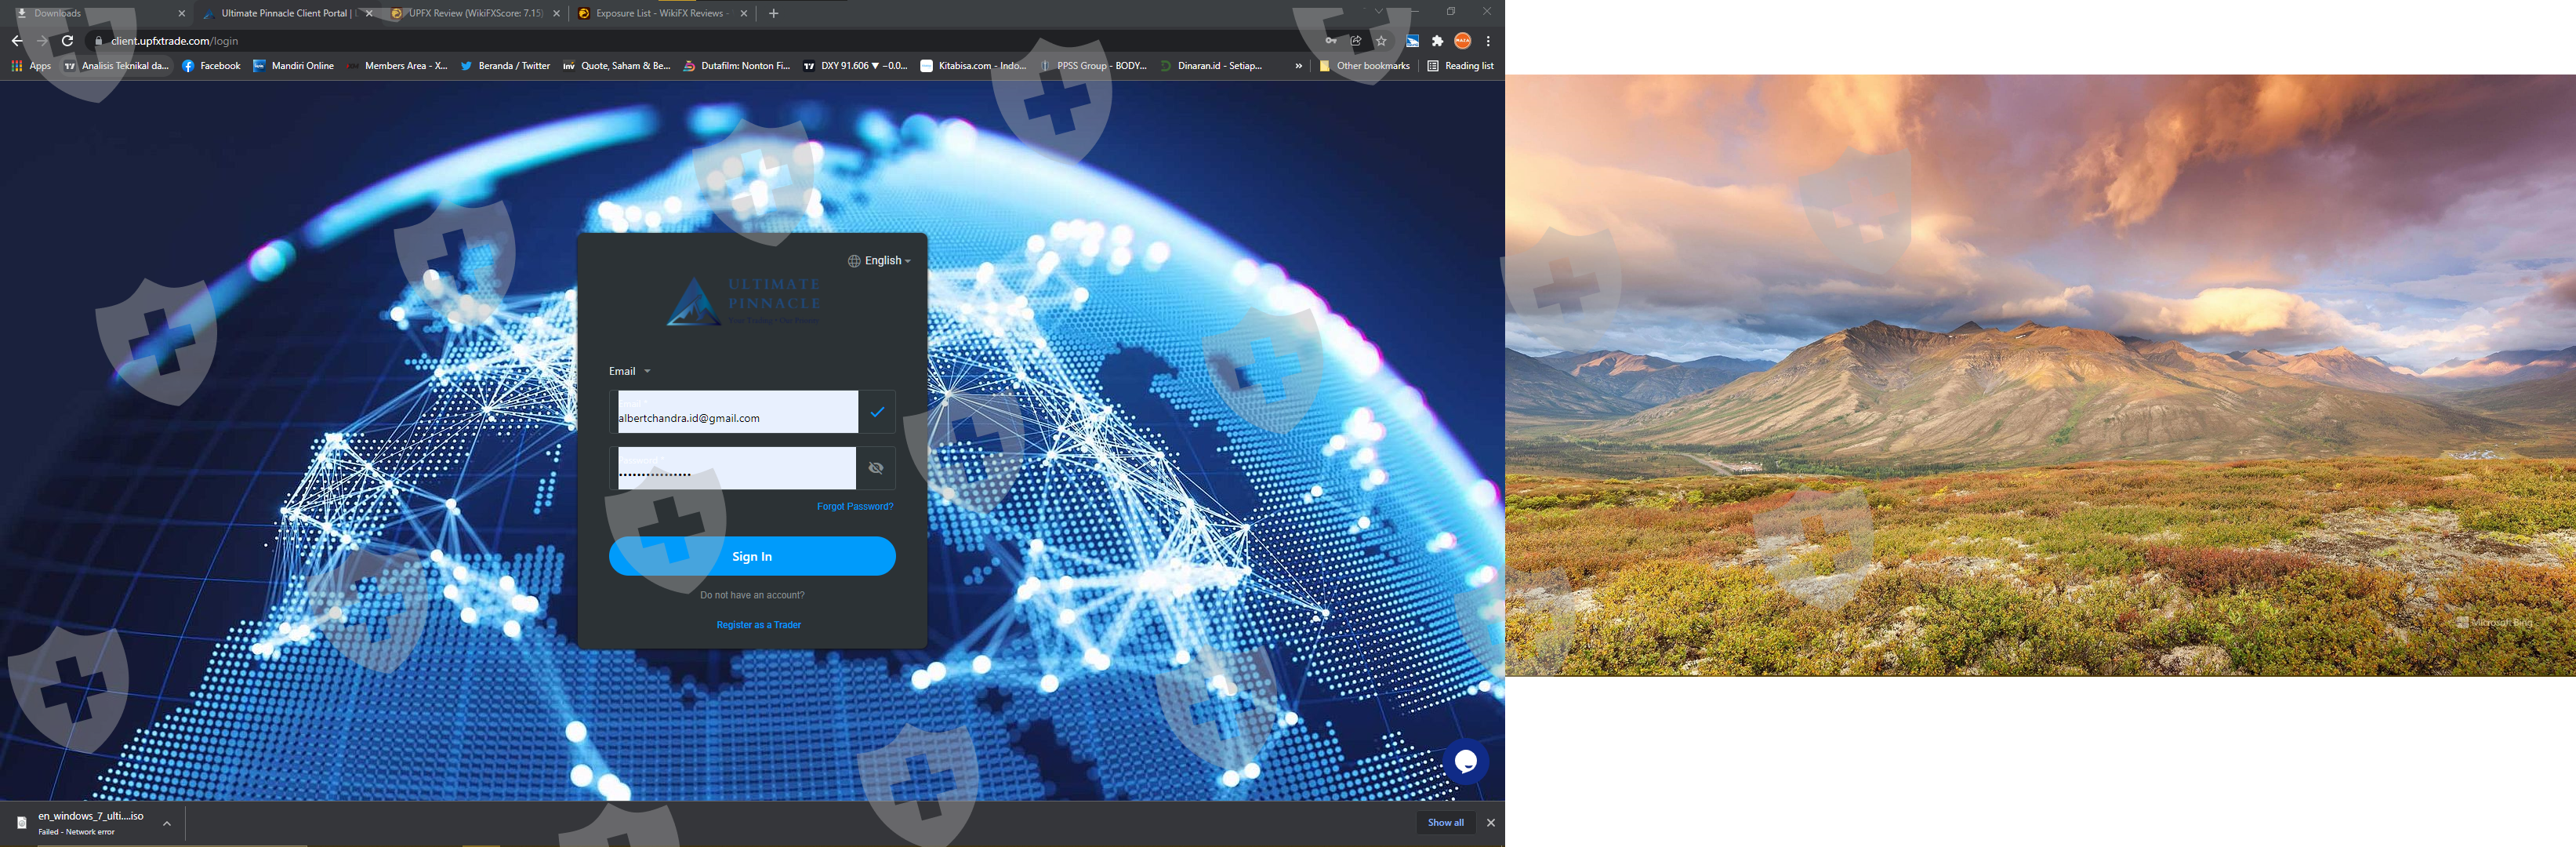Open the live chat bubble
Screen dimensions: 2576x847
[x=1465, y=762]
